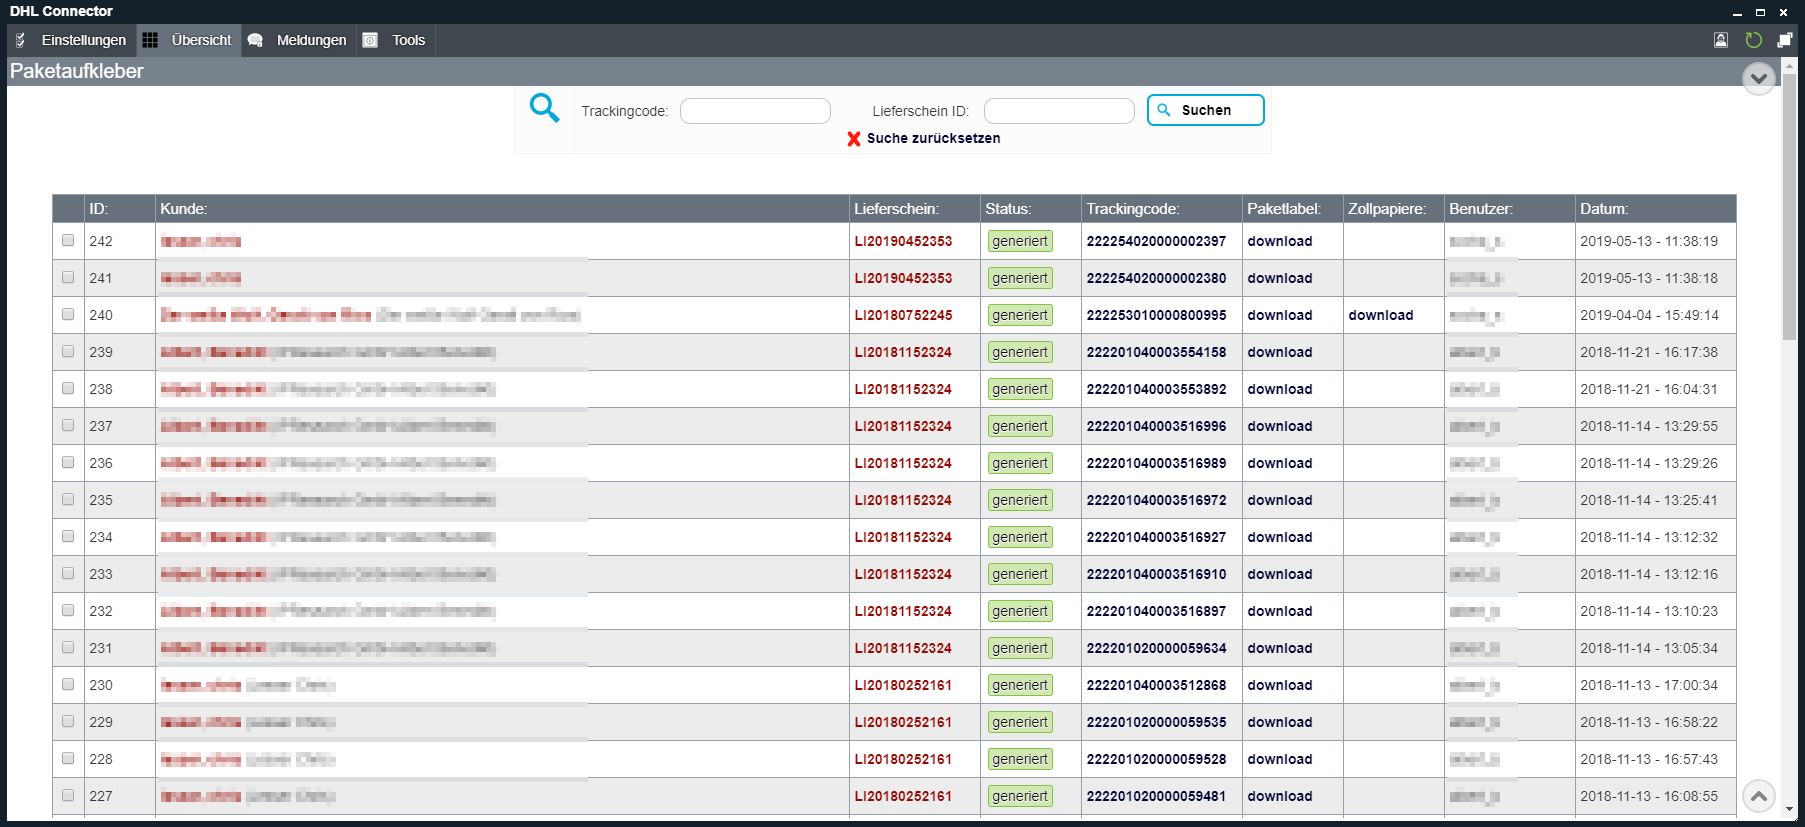Image resolution: width=1805 pixels, height=827 pixels.
Task: Tick checkbox for row ID 241
Action: (x=68, y=277)
